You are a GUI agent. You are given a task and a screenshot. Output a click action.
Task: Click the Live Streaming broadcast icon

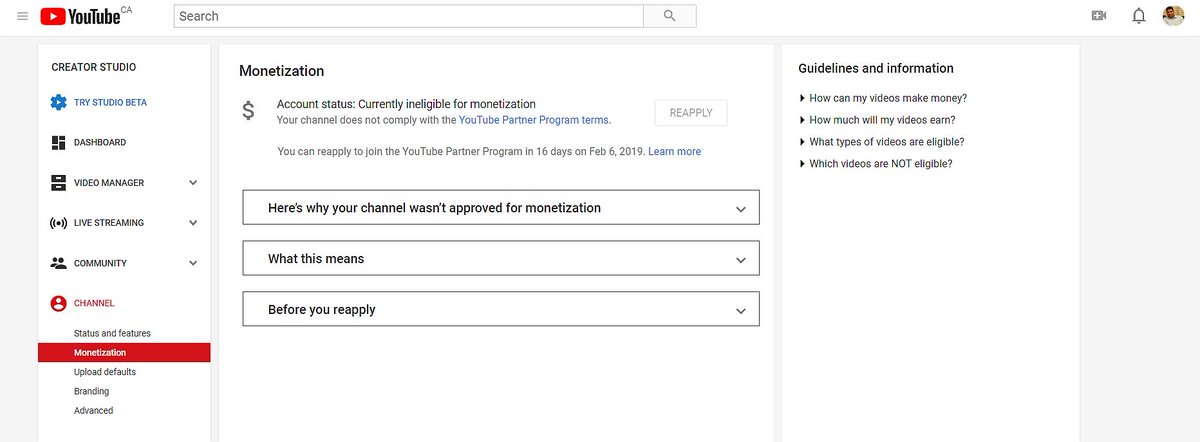[x=58, y=223]
